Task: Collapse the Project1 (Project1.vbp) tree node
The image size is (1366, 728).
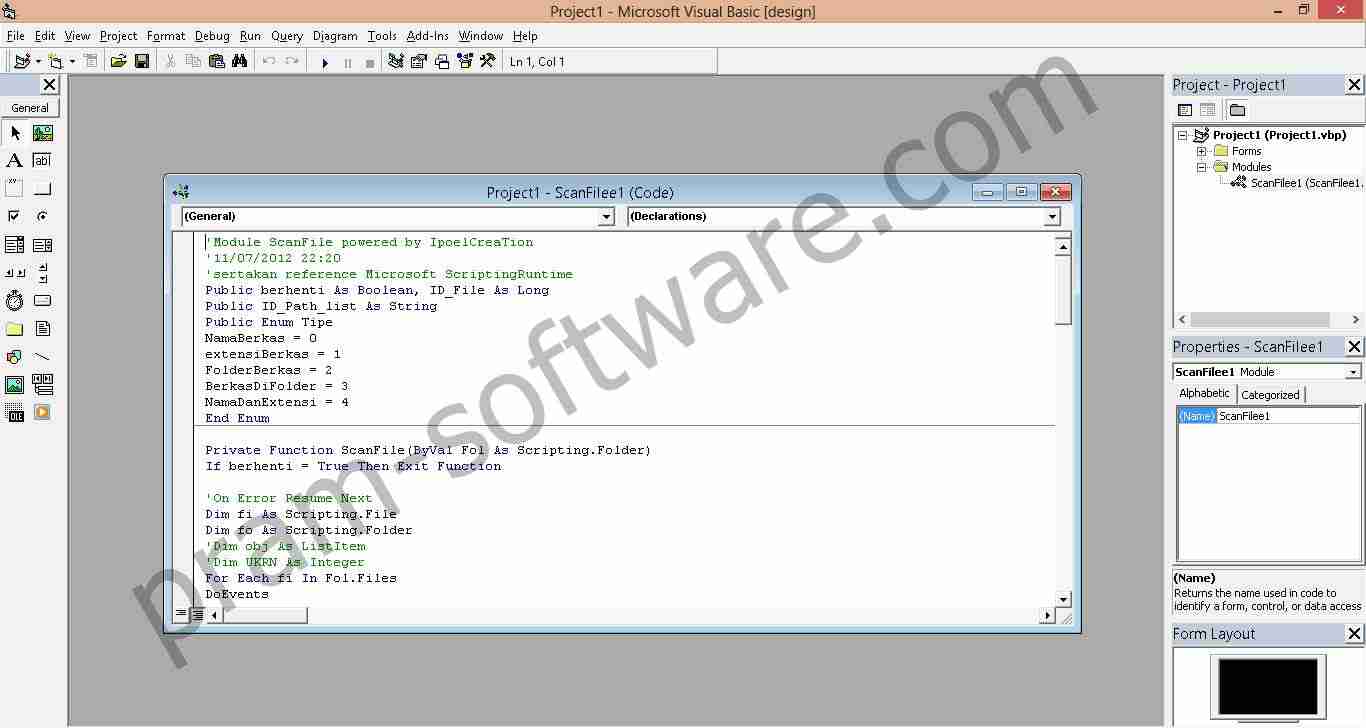Action: pos(1183,136)
